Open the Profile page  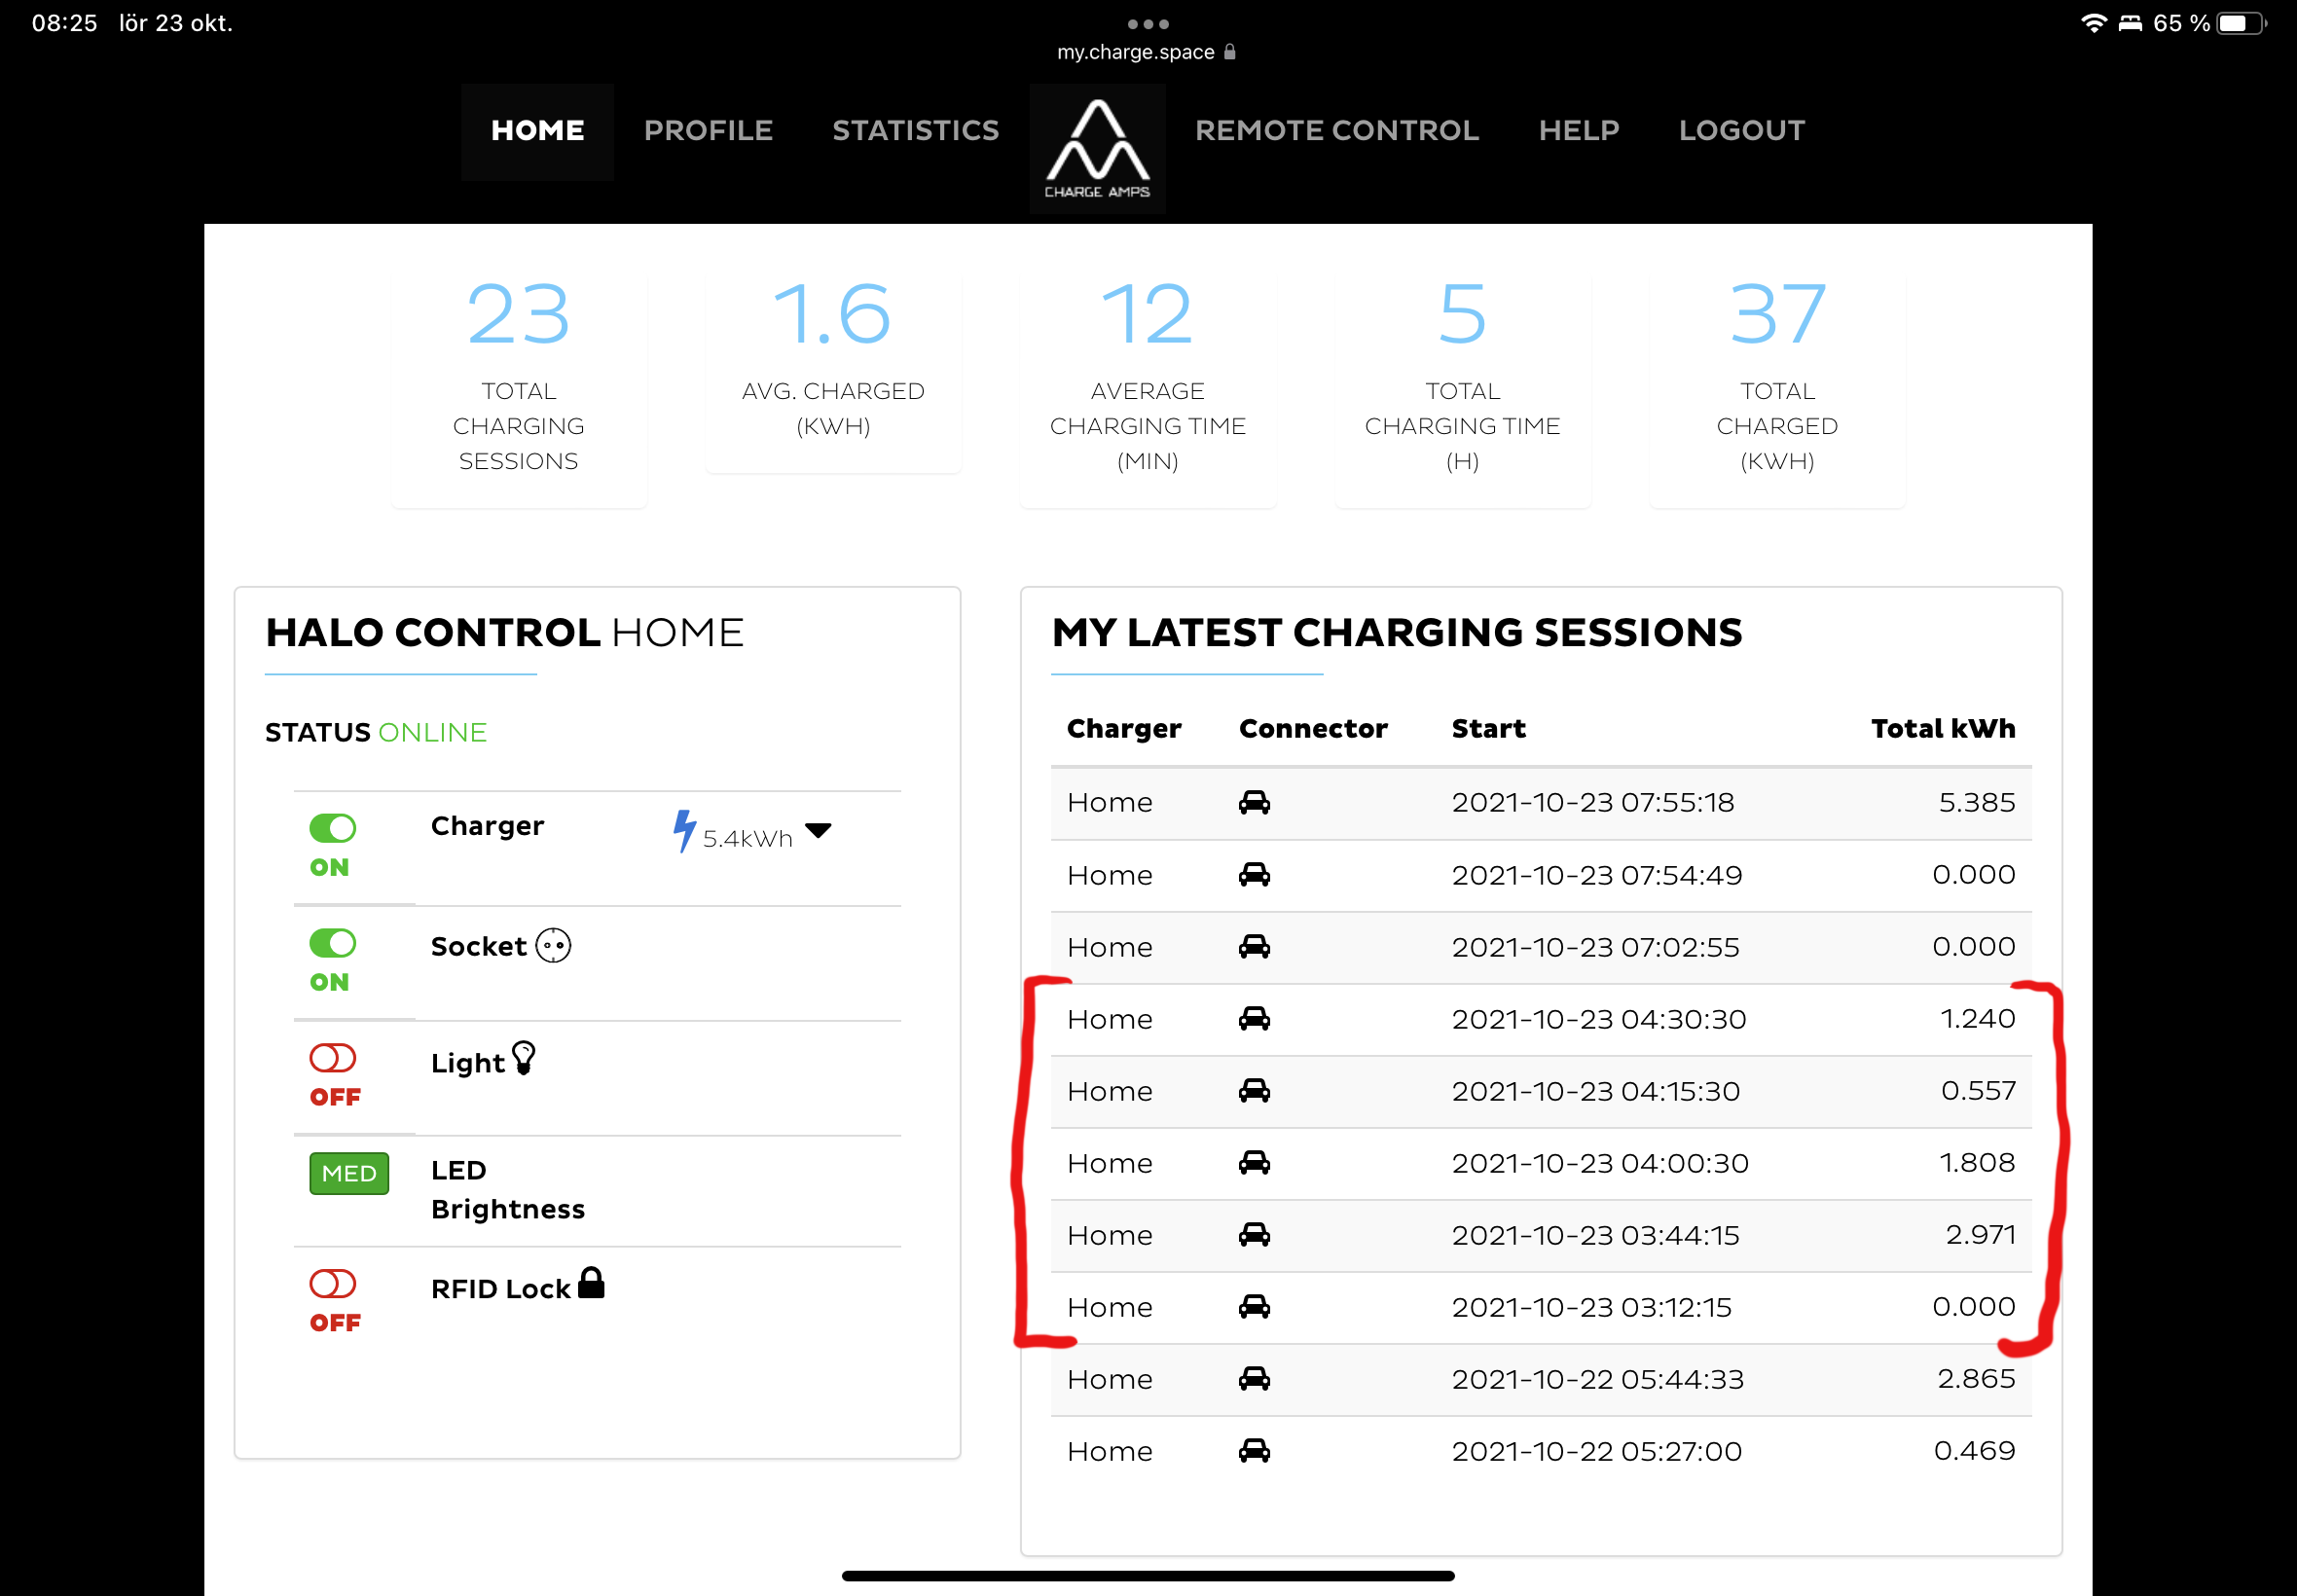[x=708, y=131]
